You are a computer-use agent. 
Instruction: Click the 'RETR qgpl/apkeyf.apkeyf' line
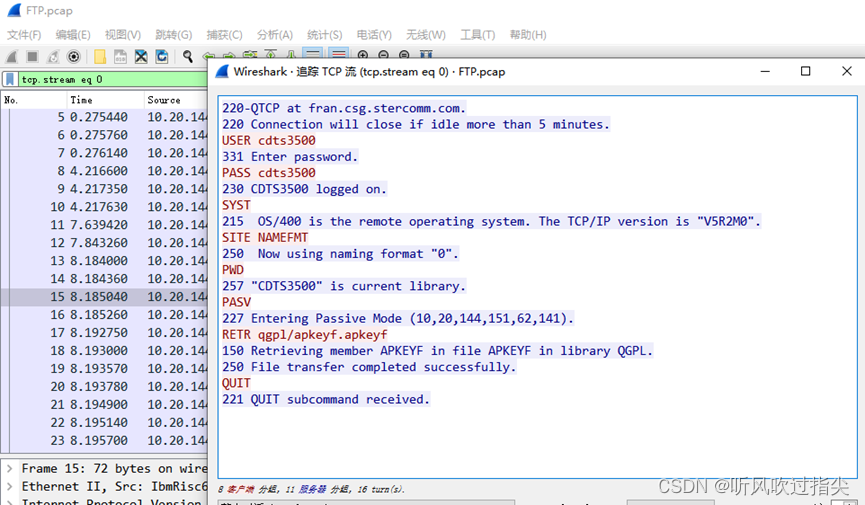pos(305,335)
